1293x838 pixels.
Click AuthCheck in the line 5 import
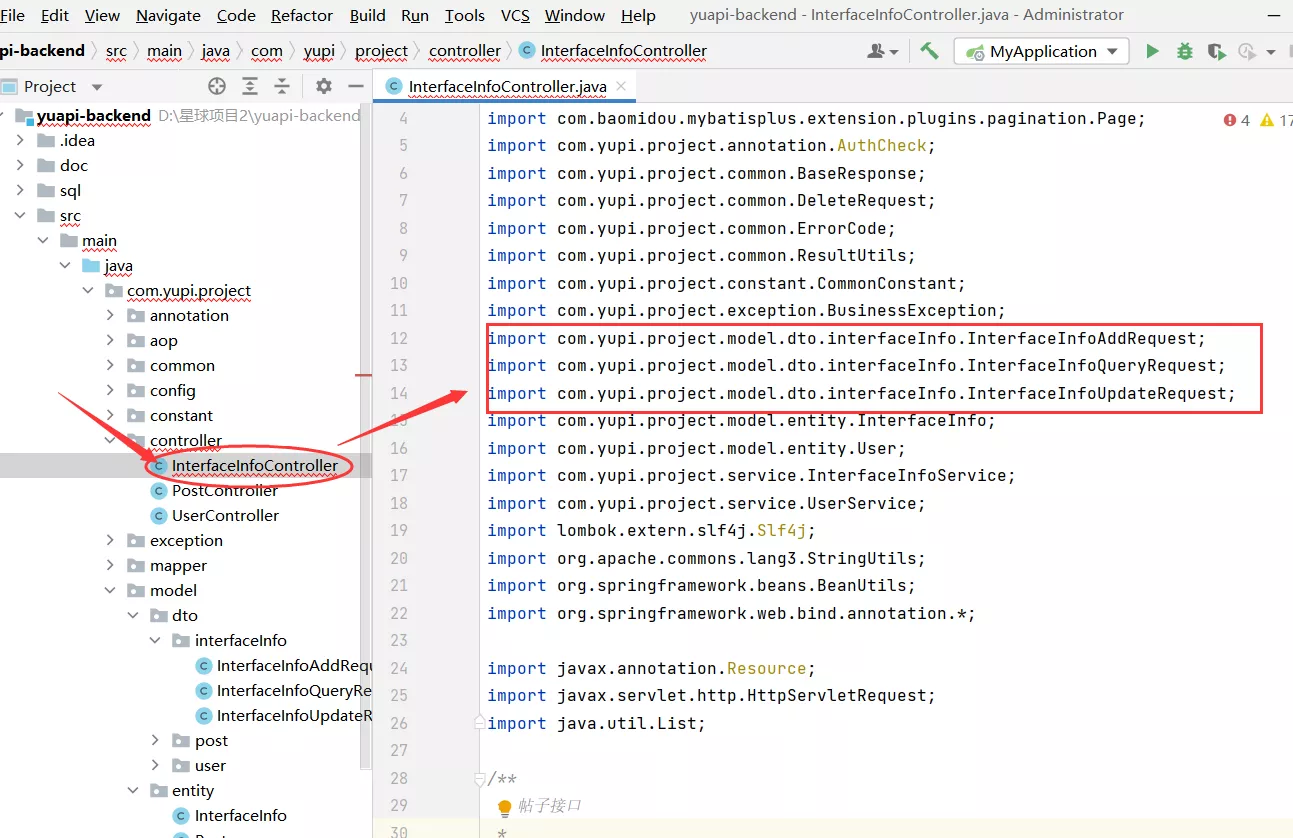tap(881, 146)
